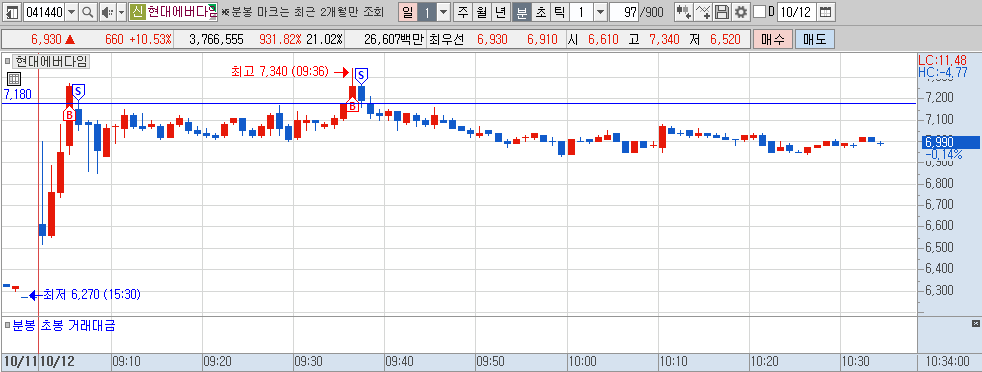
Task: Expand the stock code 041440 dropdown
Action: (x=71, y=11)
